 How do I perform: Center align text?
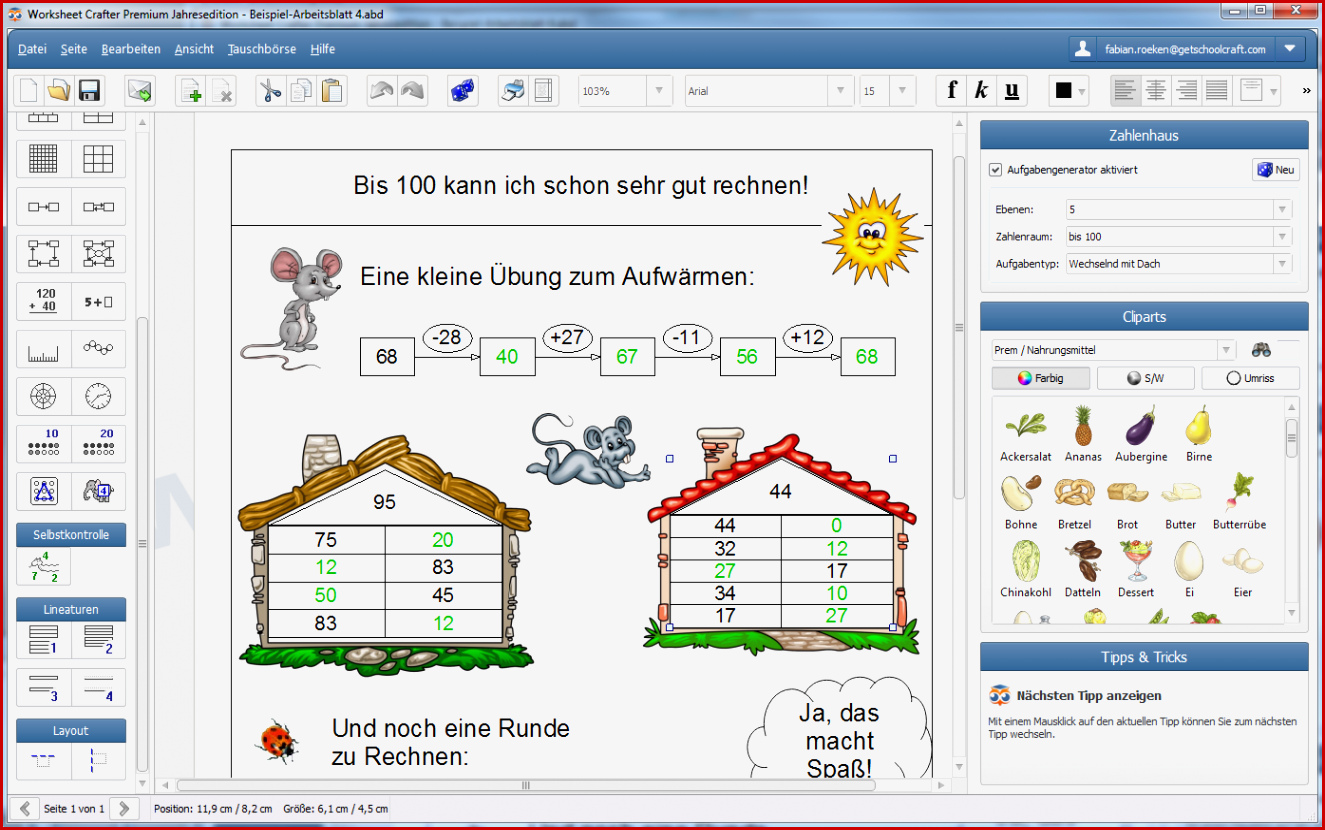[1156, 91]
